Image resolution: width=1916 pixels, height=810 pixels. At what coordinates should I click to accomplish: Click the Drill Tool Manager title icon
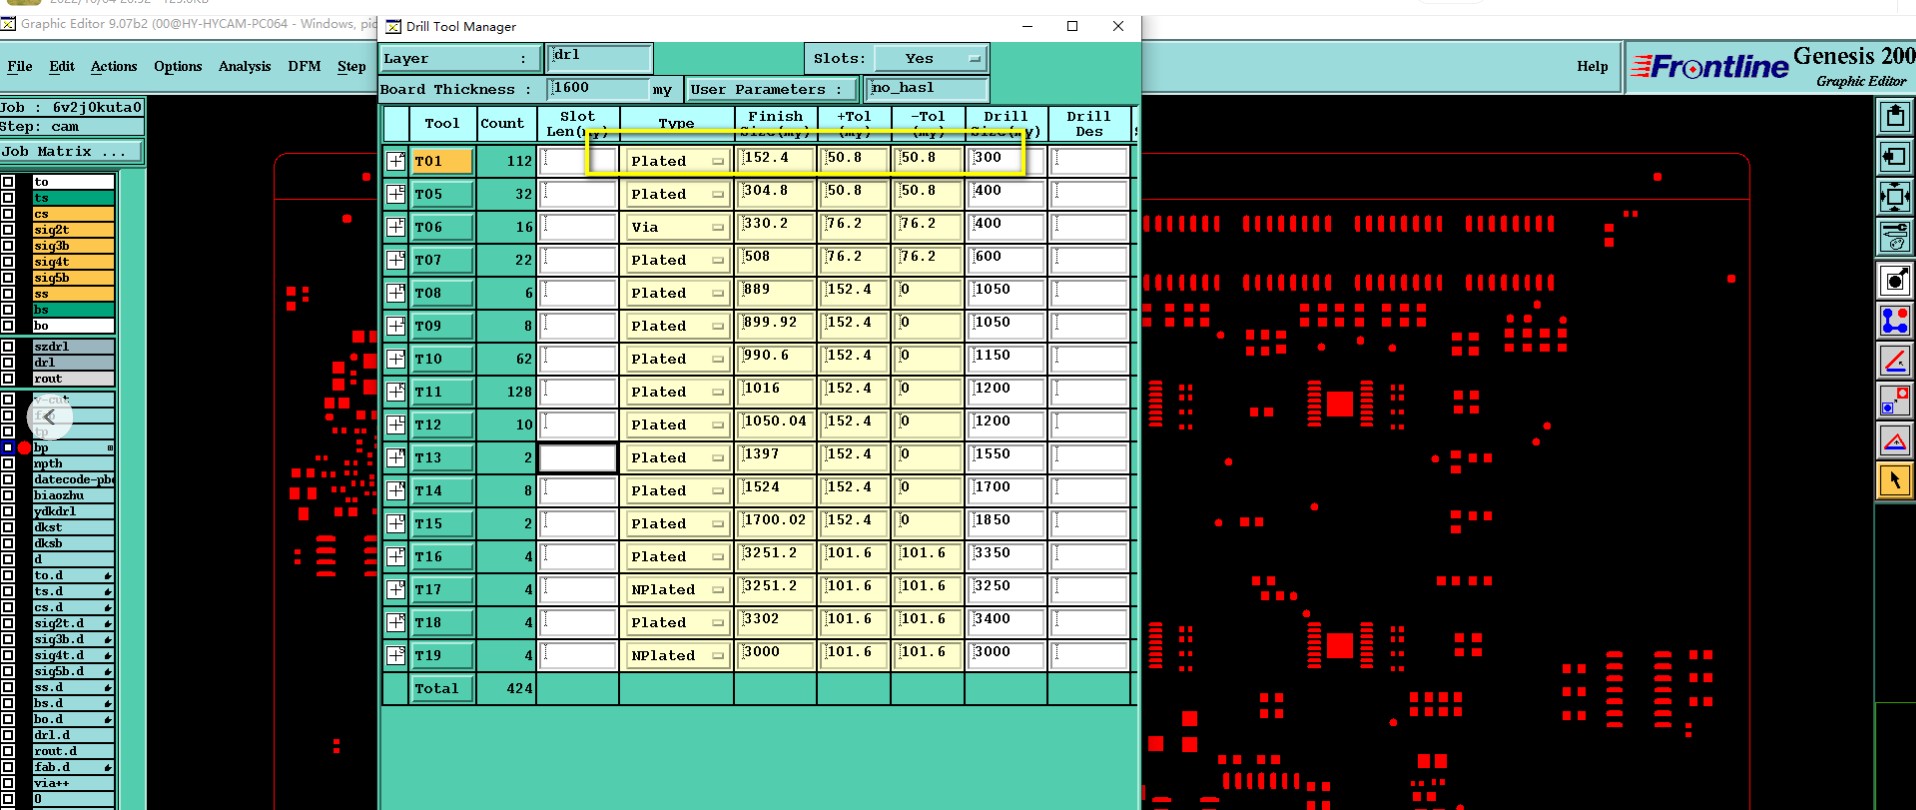pos(393,27)
